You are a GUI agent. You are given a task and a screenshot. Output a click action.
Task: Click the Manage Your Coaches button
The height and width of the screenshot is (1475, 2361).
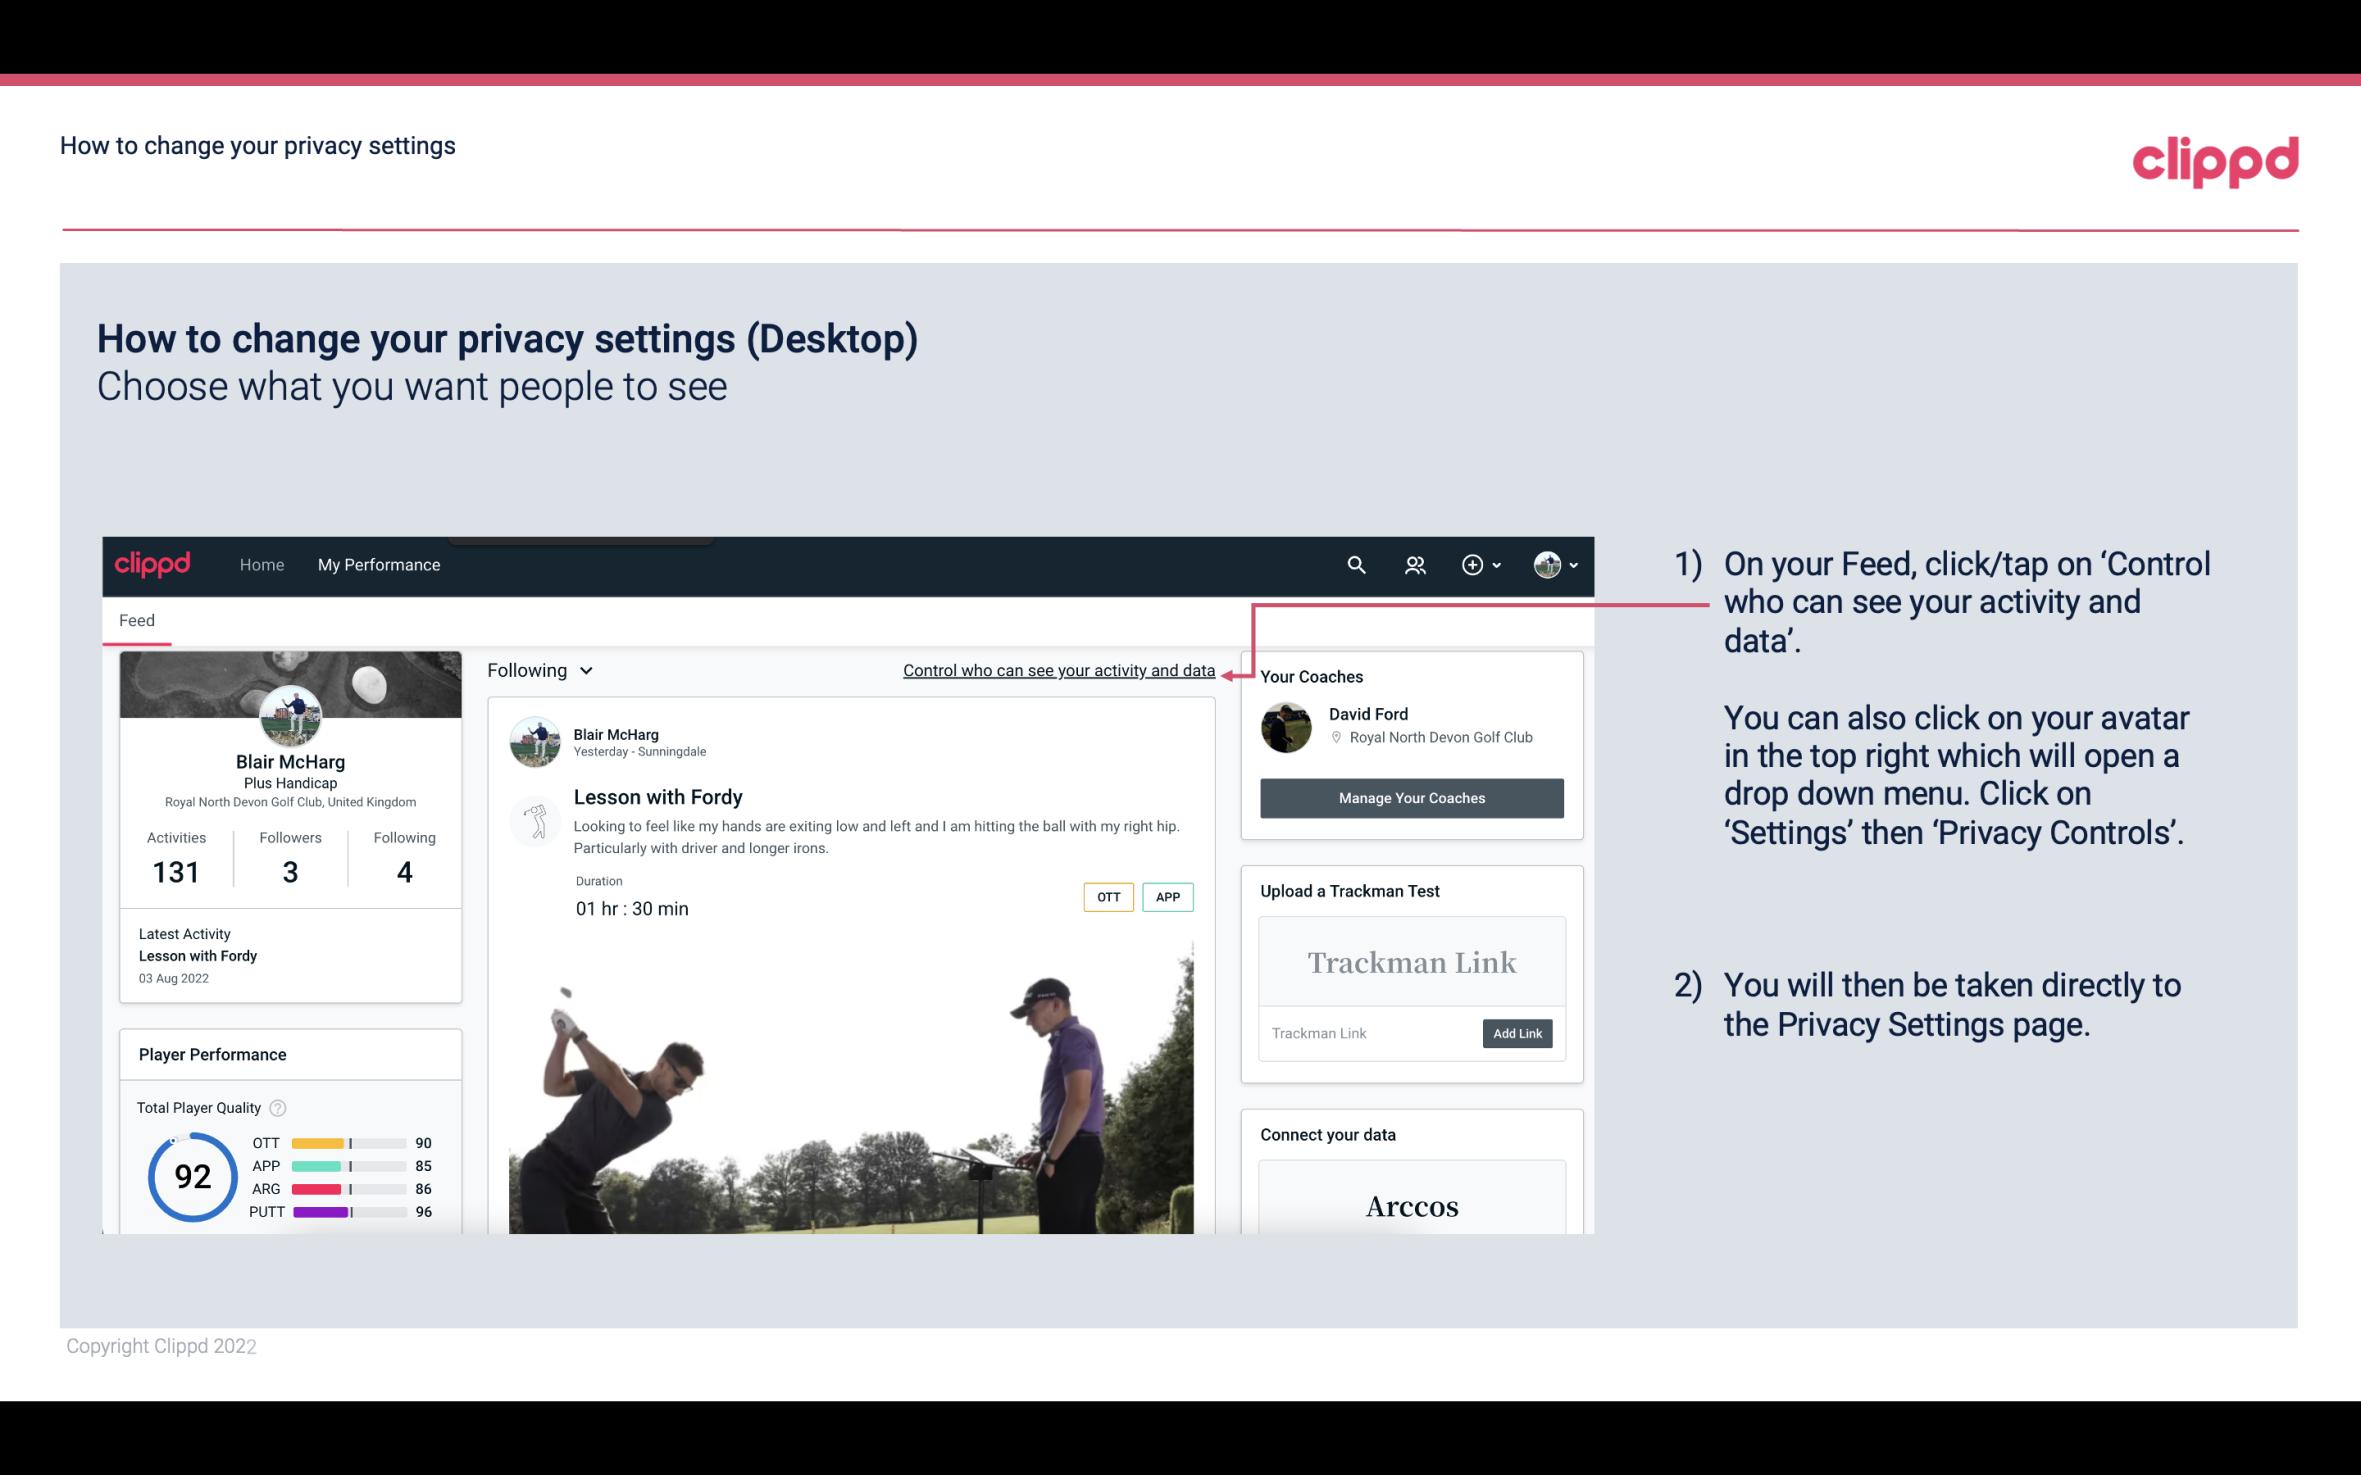pos(1410,797)
